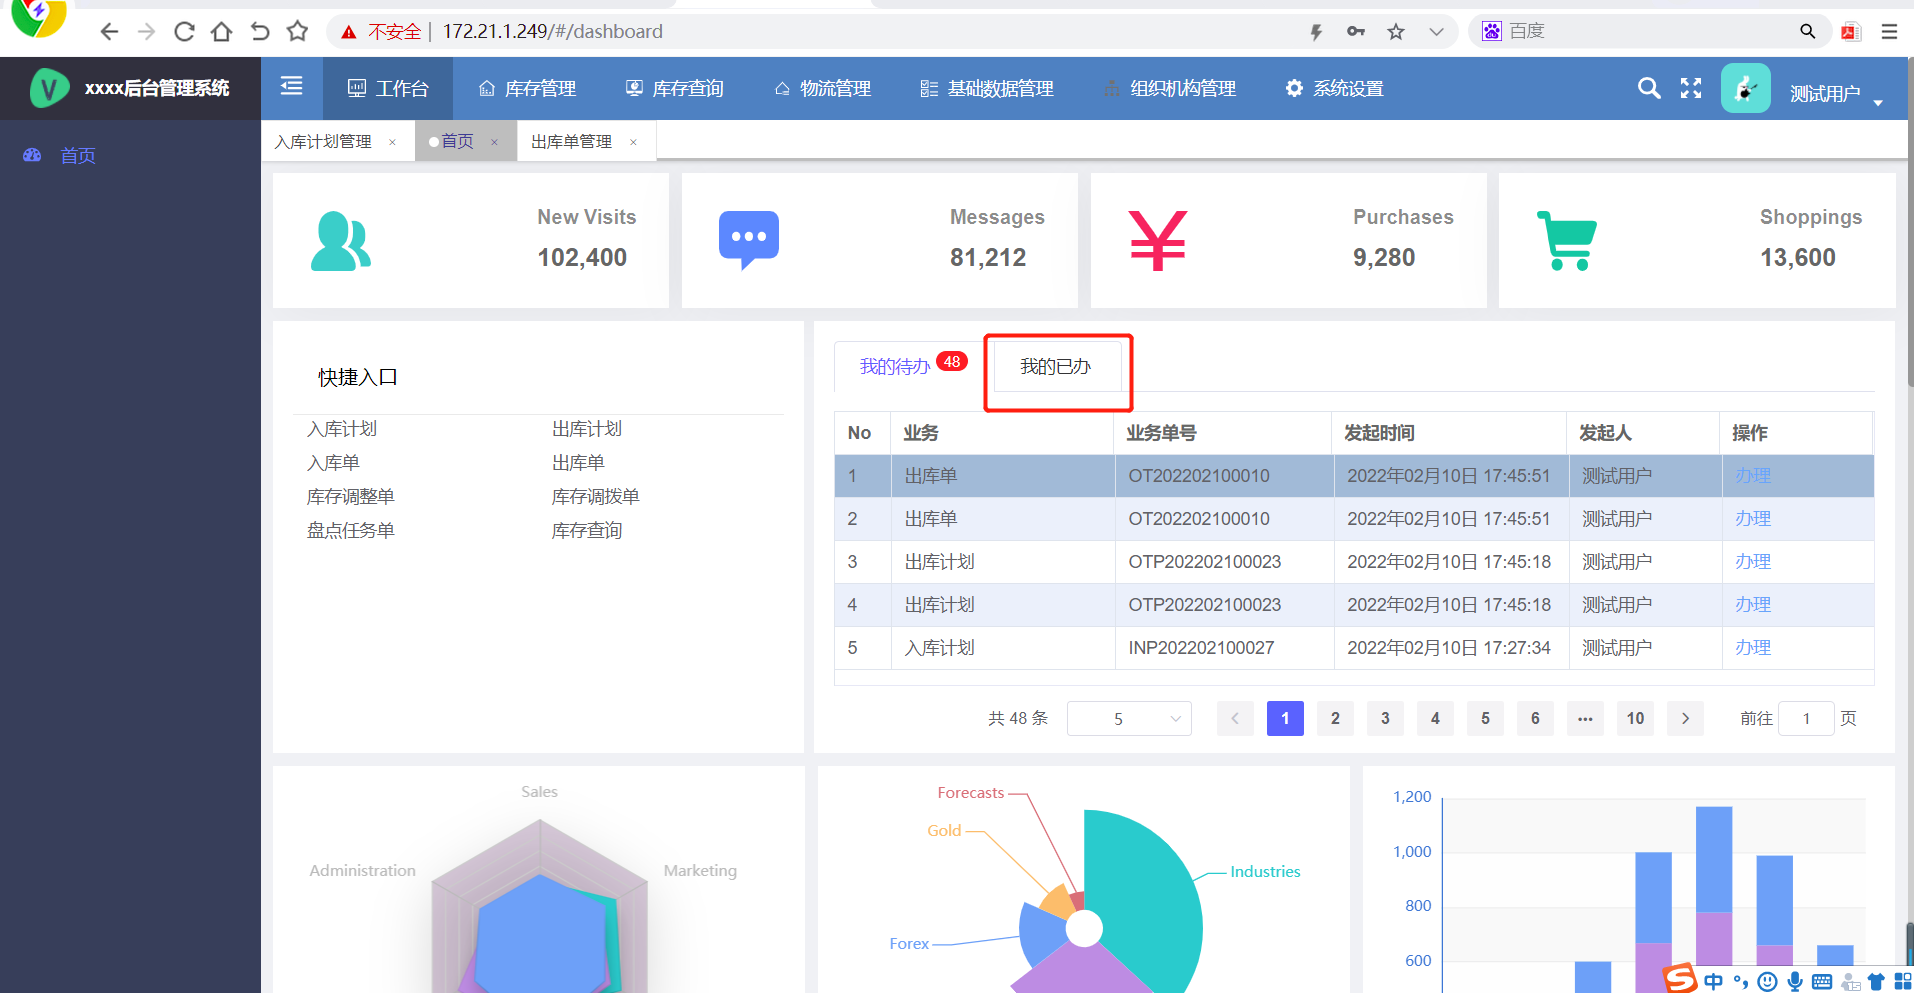Click the browser back arrow
1914x993 pixels.
click(109, 32)
